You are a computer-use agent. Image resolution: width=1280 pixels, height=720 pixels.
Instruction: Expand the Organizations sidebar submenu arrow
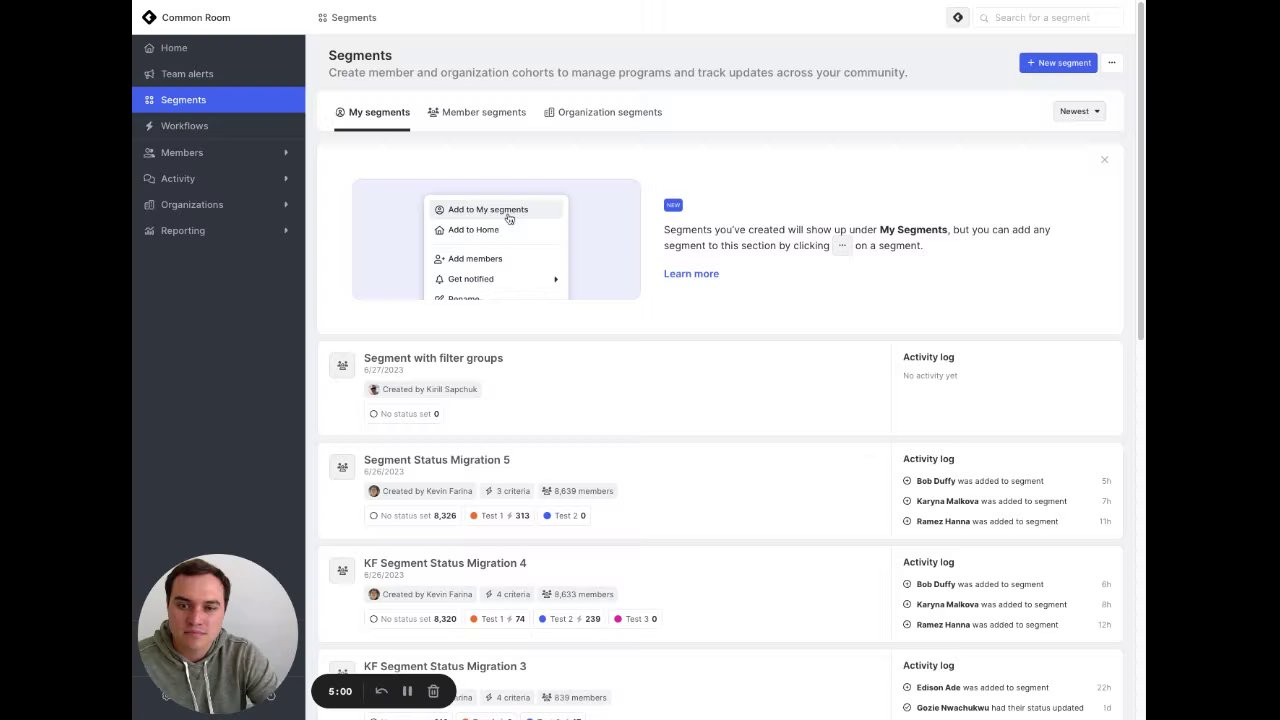pyautogui.click(x=286, y=204)
